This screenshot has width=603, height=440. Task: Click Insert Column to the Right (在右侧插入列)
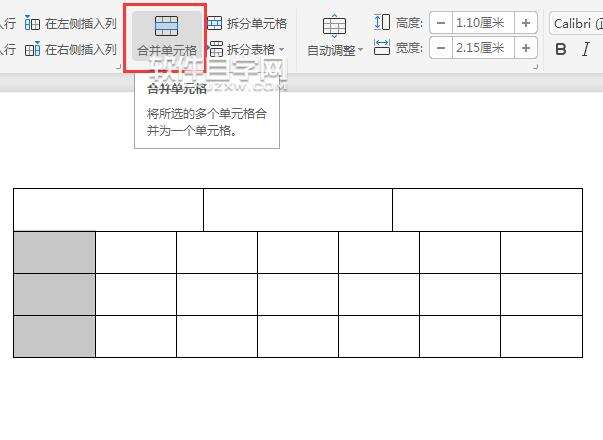coord(71,49)
